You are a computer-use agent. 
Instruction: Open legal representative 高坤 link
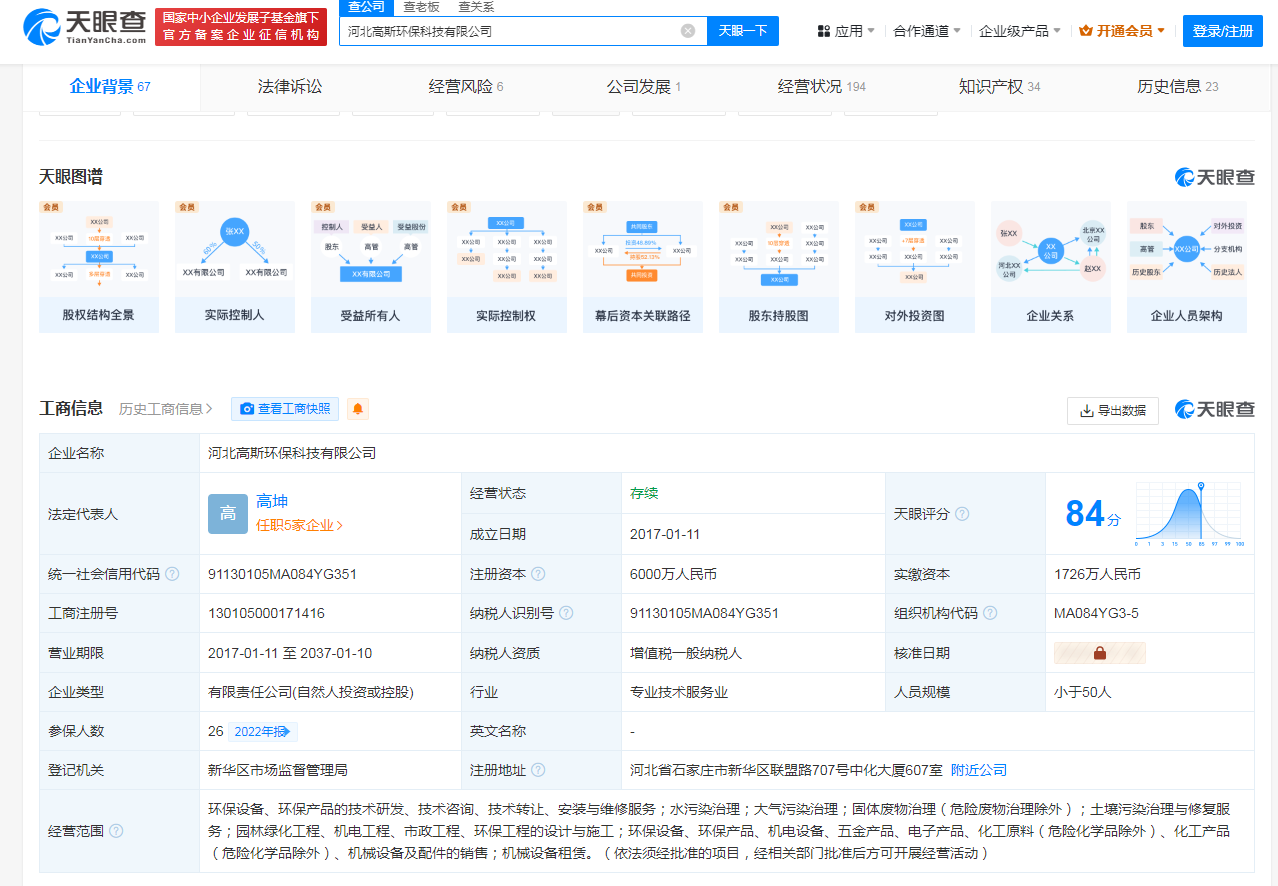[272, 502]
